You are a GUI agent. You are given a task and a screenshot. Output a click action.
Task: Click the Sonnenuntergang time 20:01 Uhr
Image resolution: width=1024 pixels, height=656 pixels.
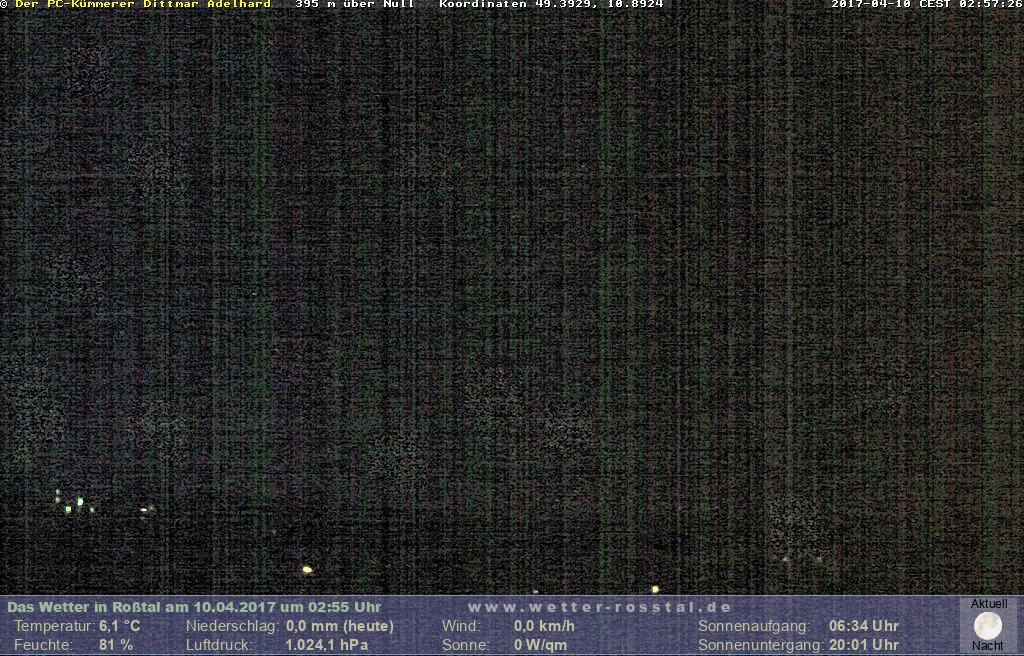[x=863, y=645]
